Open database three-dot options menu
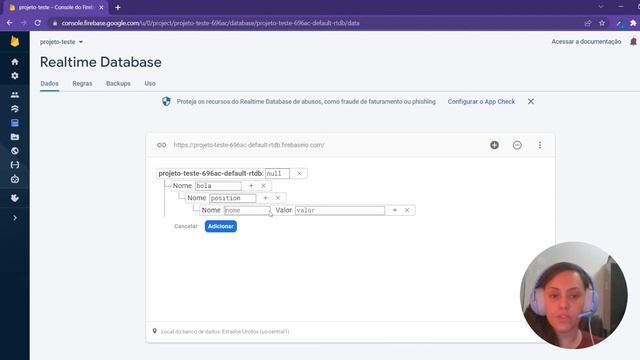 540,145
